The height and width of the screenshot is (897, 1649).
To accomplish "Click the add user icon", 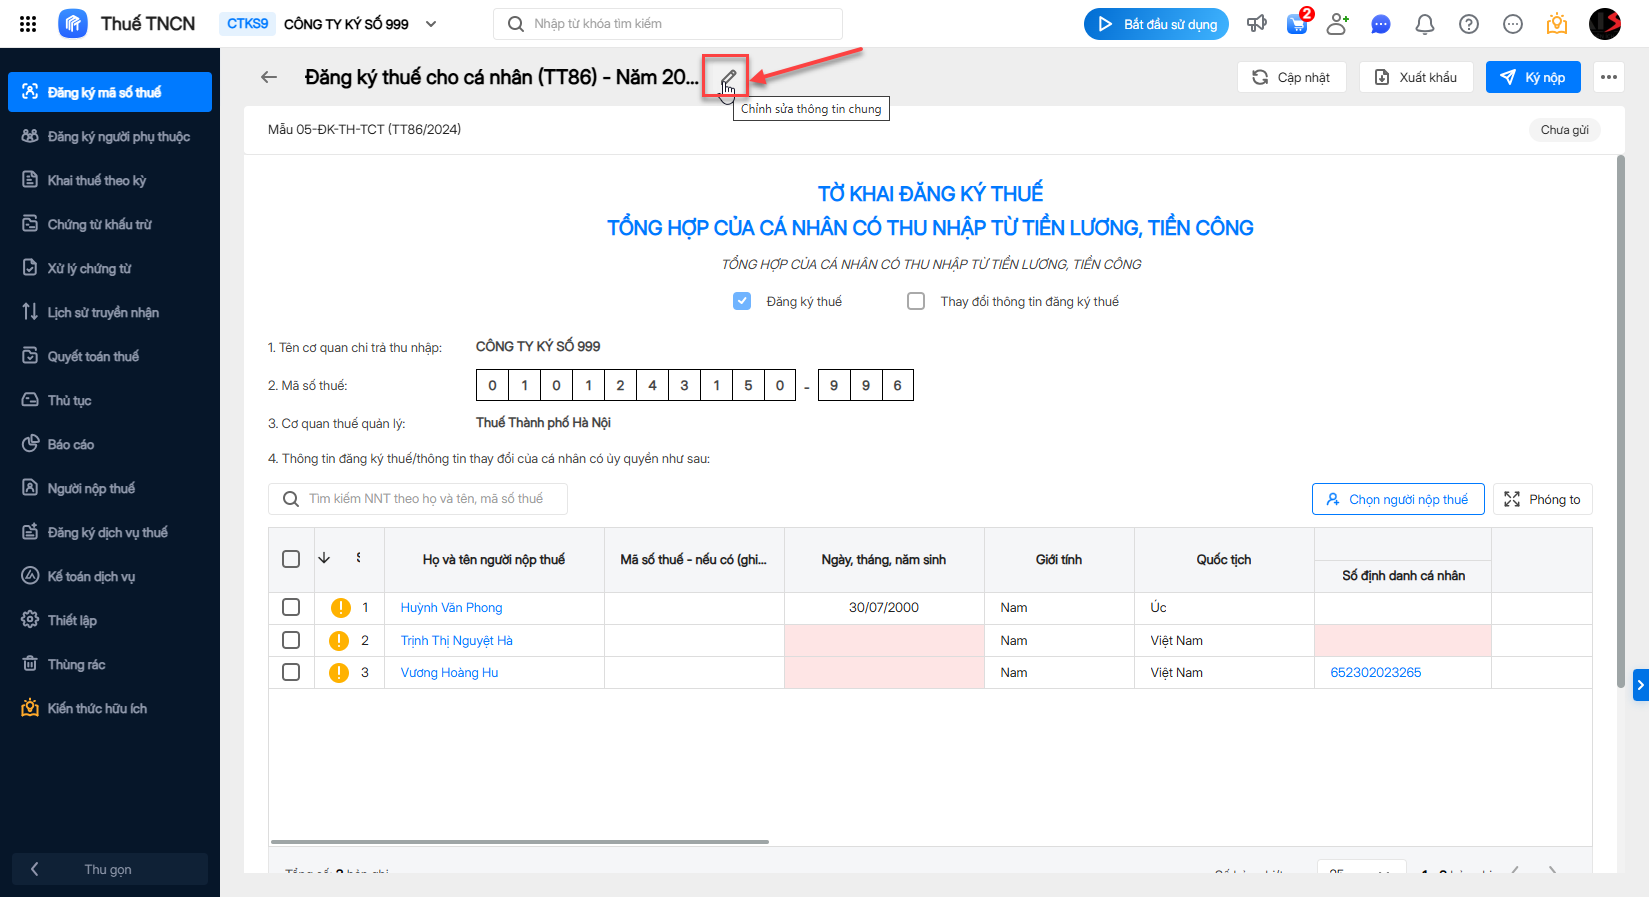I will (1338, 24).
